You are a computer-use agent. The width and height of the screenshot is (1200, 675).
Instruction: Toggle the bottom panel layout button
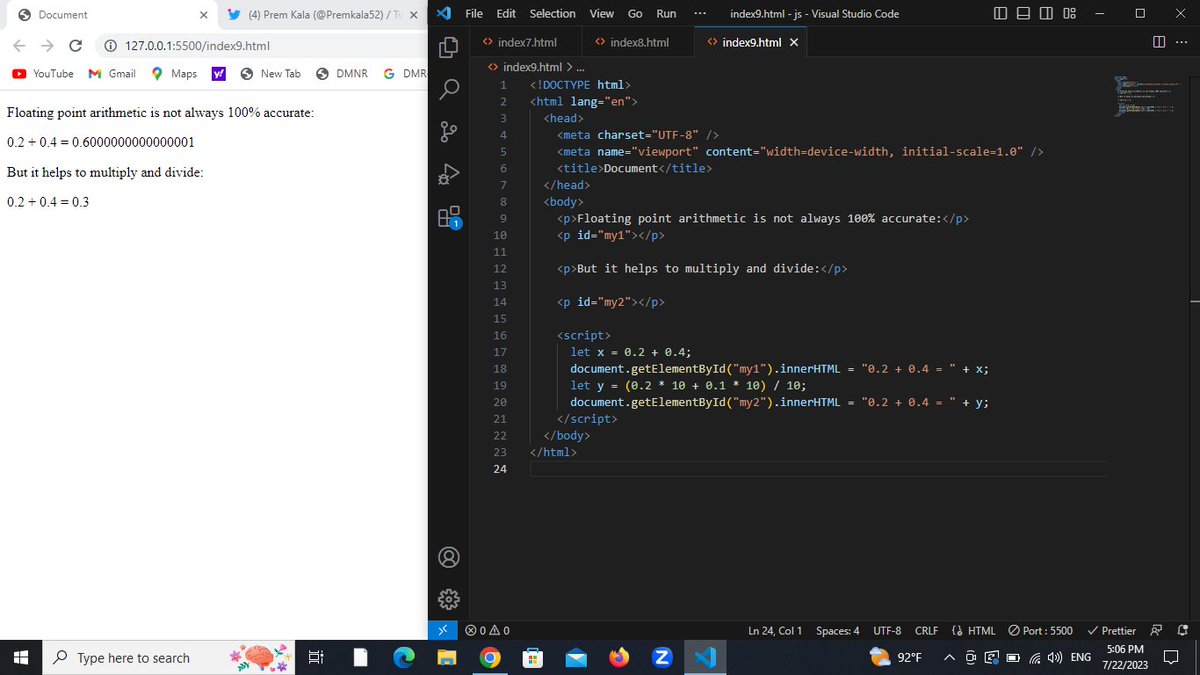pos(1025,14)
